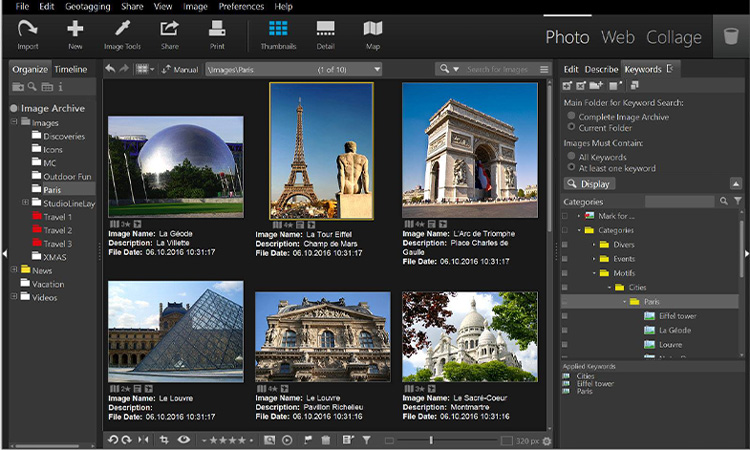Check the Events category box
Viewport: 750px width, 450px height.
(565, 259)
